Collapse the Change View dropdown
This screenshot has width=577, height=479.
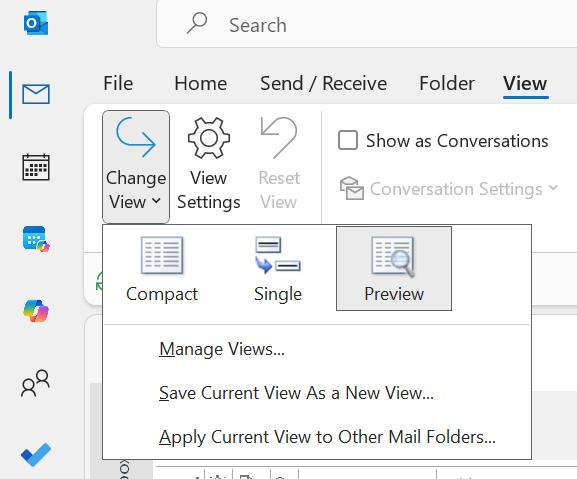click(136, 167)
